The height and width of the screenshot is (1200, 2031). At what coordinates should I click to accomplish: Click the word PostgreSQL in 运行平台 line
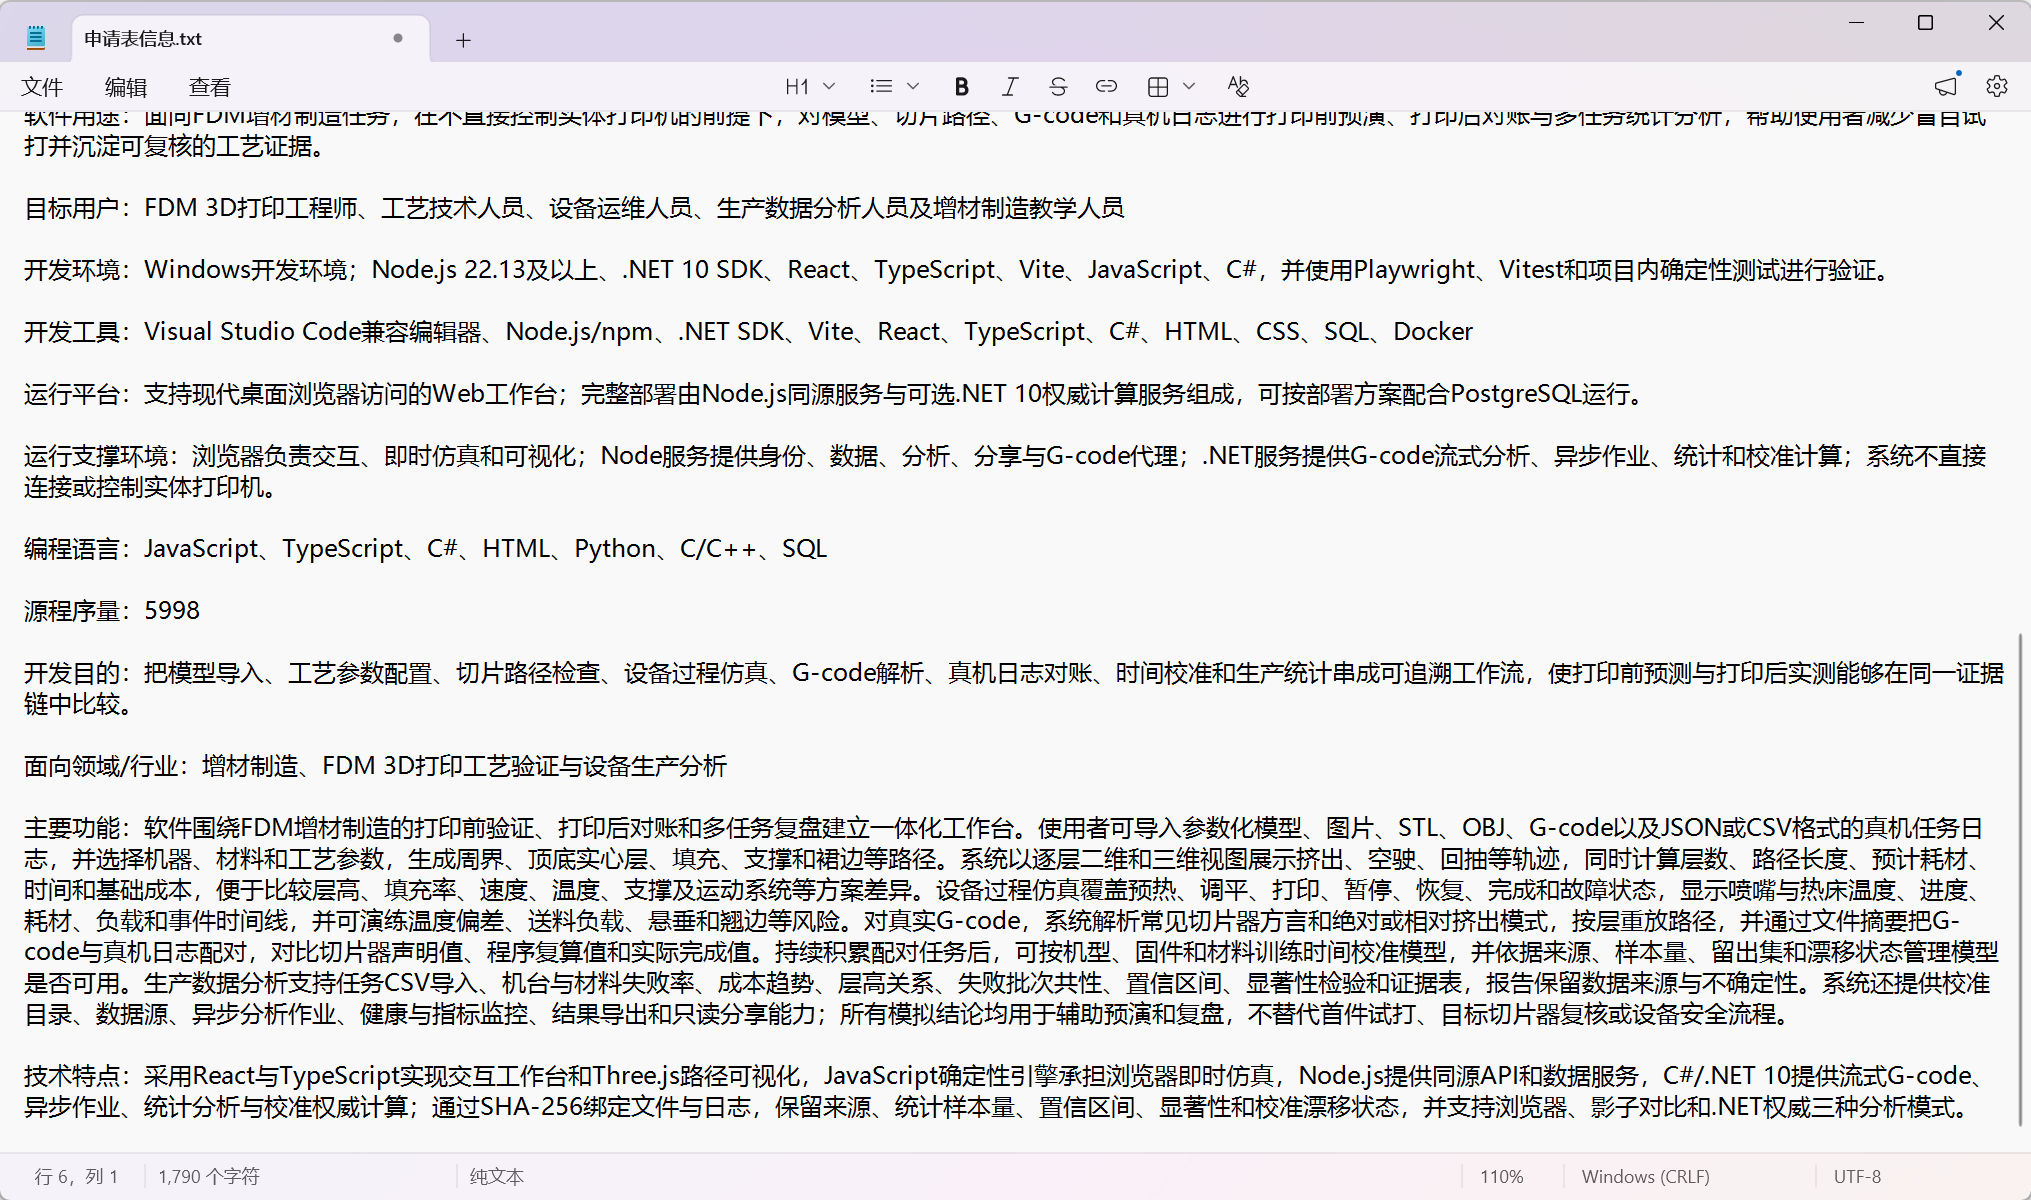tap(1516, 394)
